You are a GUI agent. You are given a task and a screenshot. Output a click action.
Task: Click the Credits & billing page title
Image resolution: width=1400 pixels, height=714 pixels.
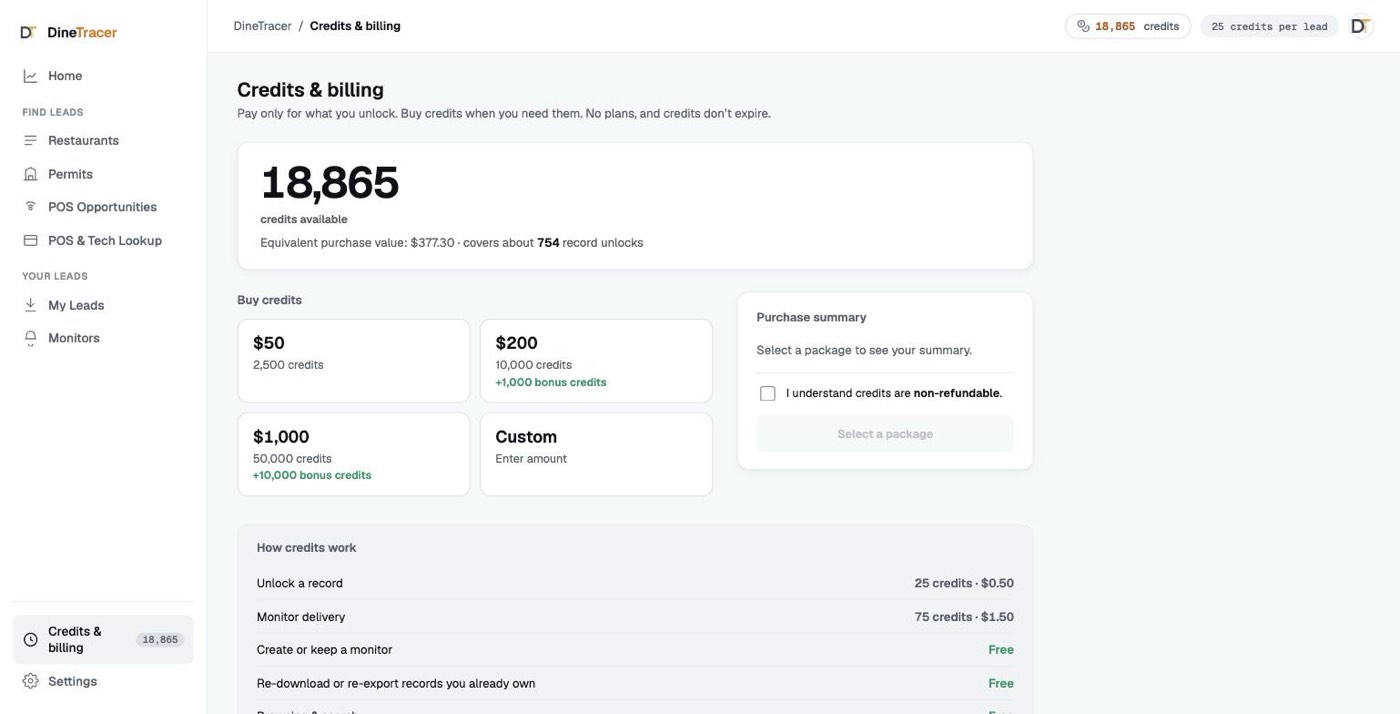pos(310,90)
